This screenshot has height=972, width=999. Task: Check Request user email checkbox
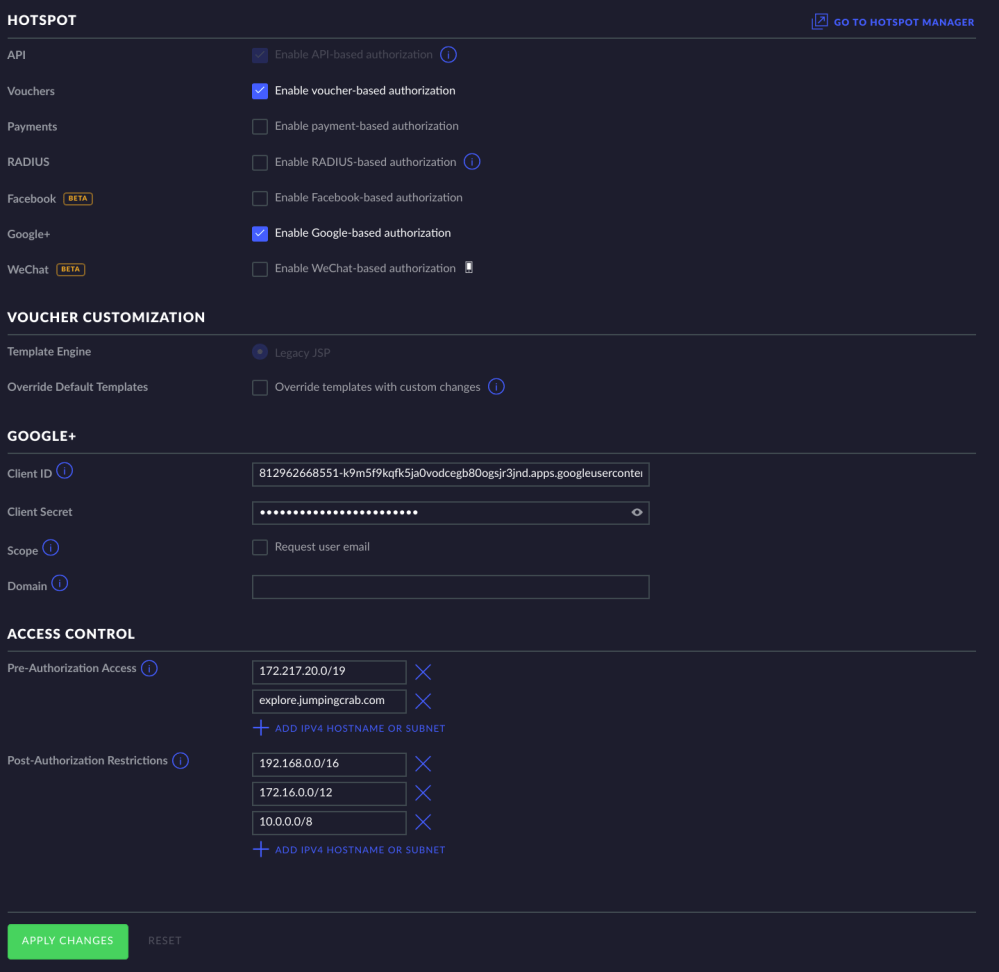[x=260, y=548]
